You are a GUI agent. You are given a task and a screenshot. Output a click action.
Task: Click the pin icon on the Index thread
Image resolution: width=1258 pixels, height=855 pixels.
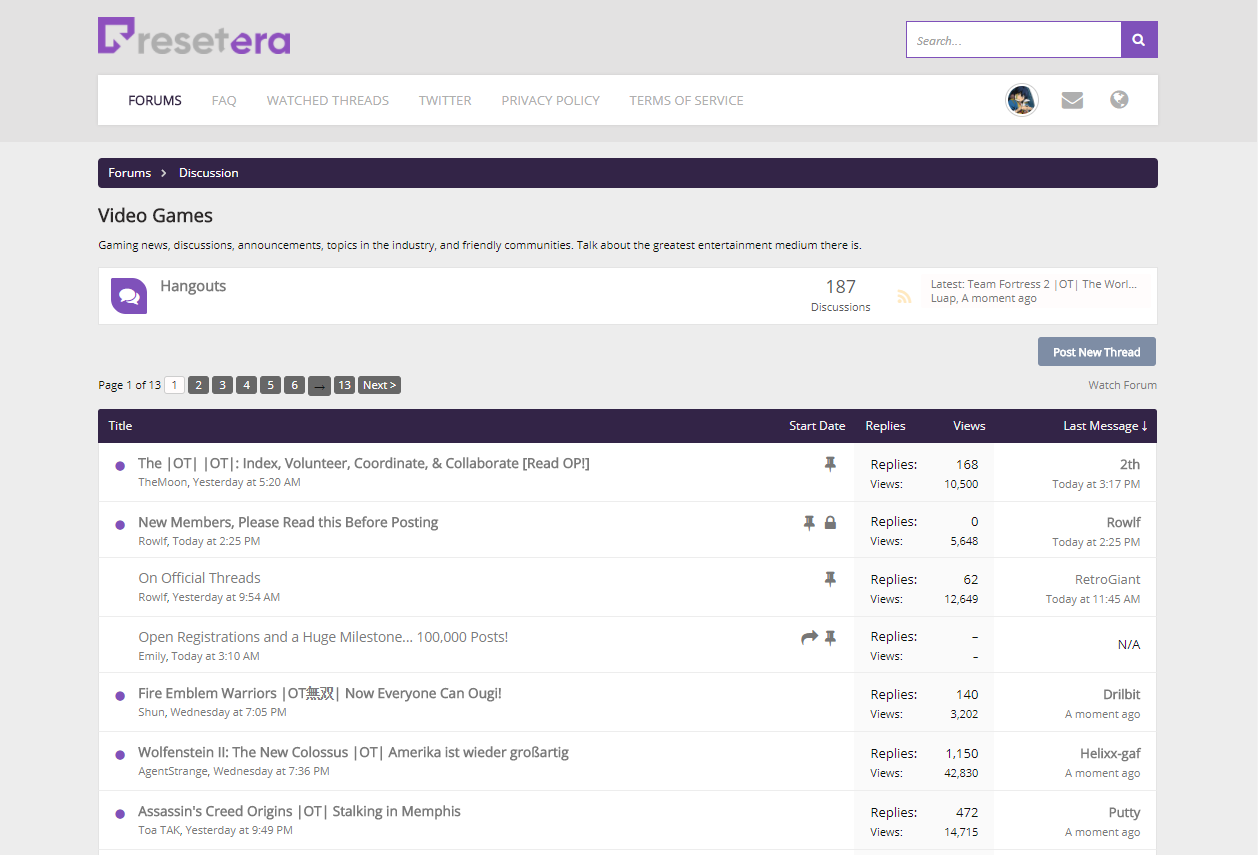pyautogui.click(x=830, y=463)
